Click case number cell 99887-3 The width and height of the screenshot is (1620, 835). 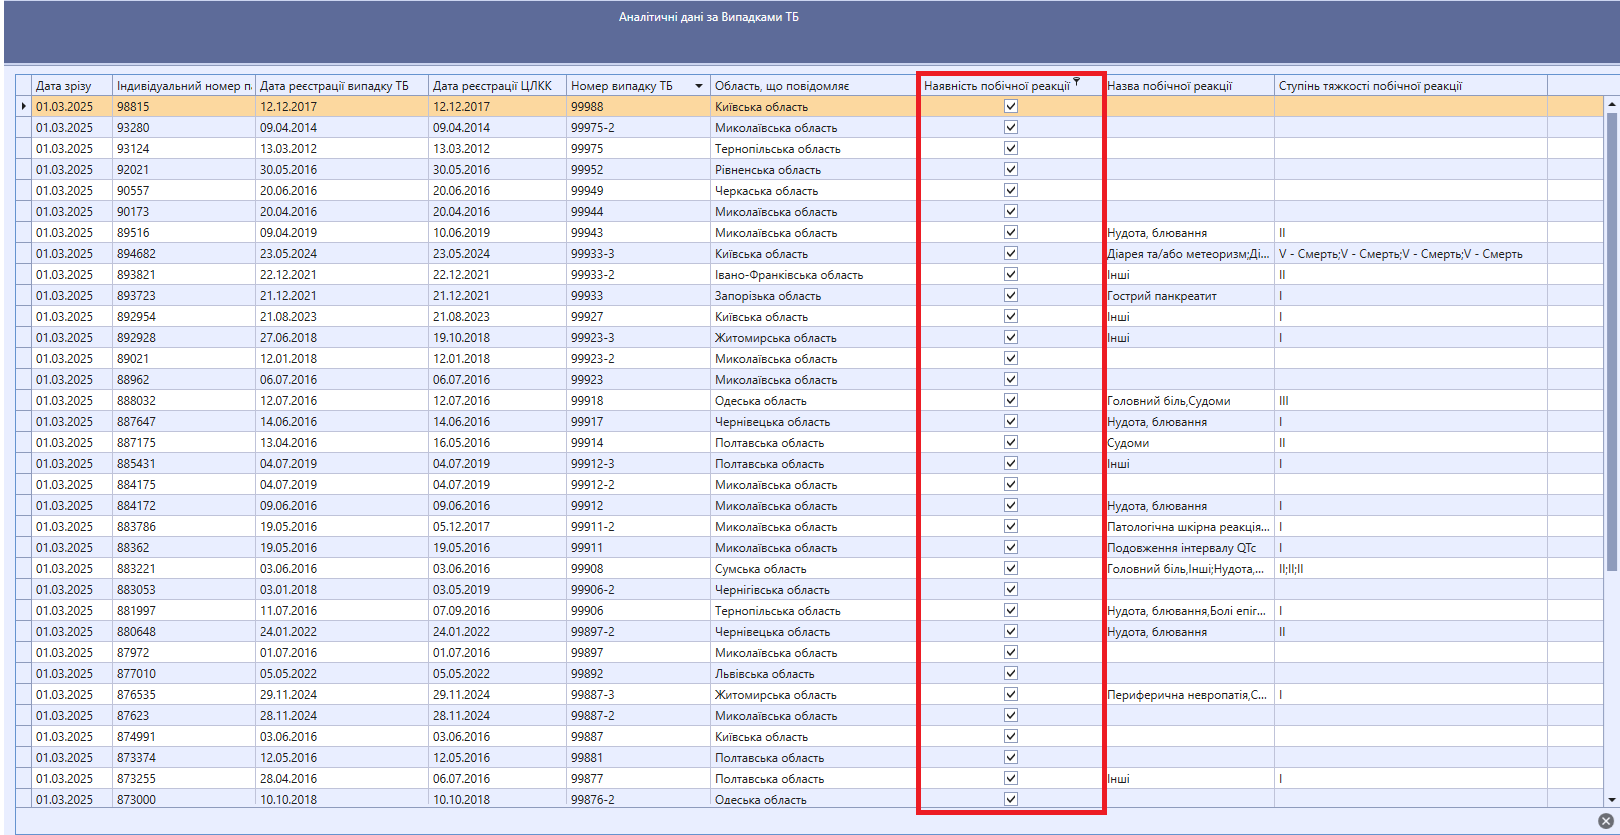pos(638,695)
